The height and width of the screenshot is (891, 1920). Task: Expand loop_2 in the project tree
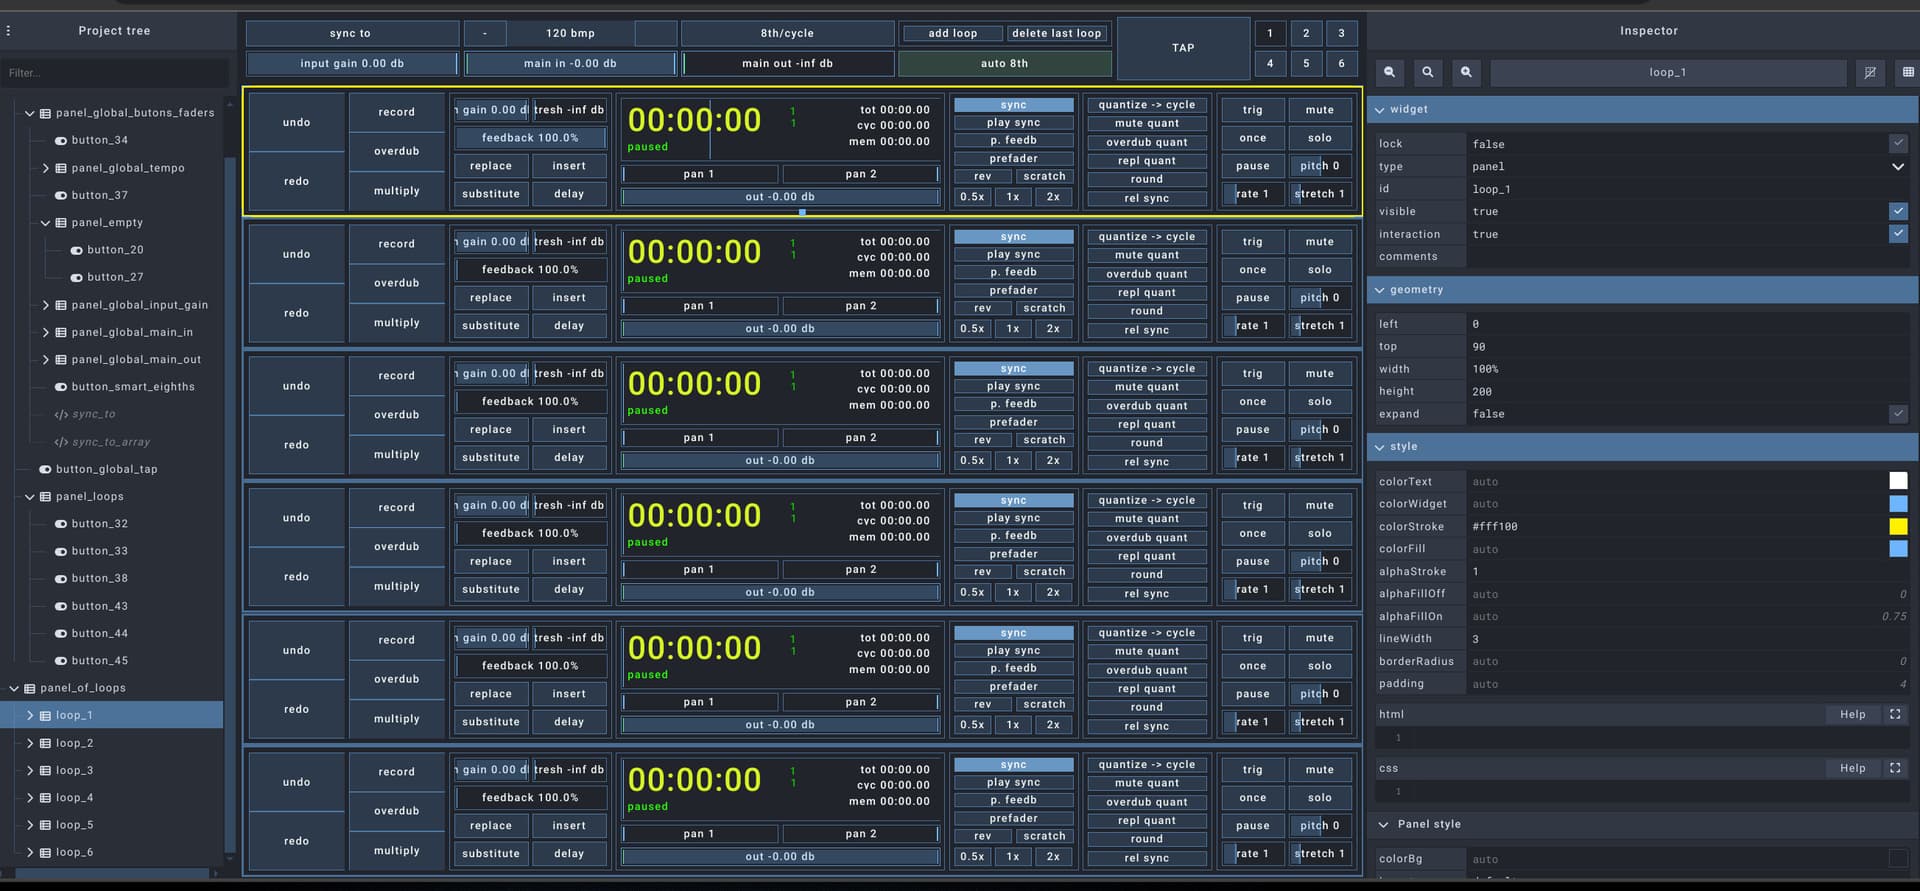(x=30, y=743)
